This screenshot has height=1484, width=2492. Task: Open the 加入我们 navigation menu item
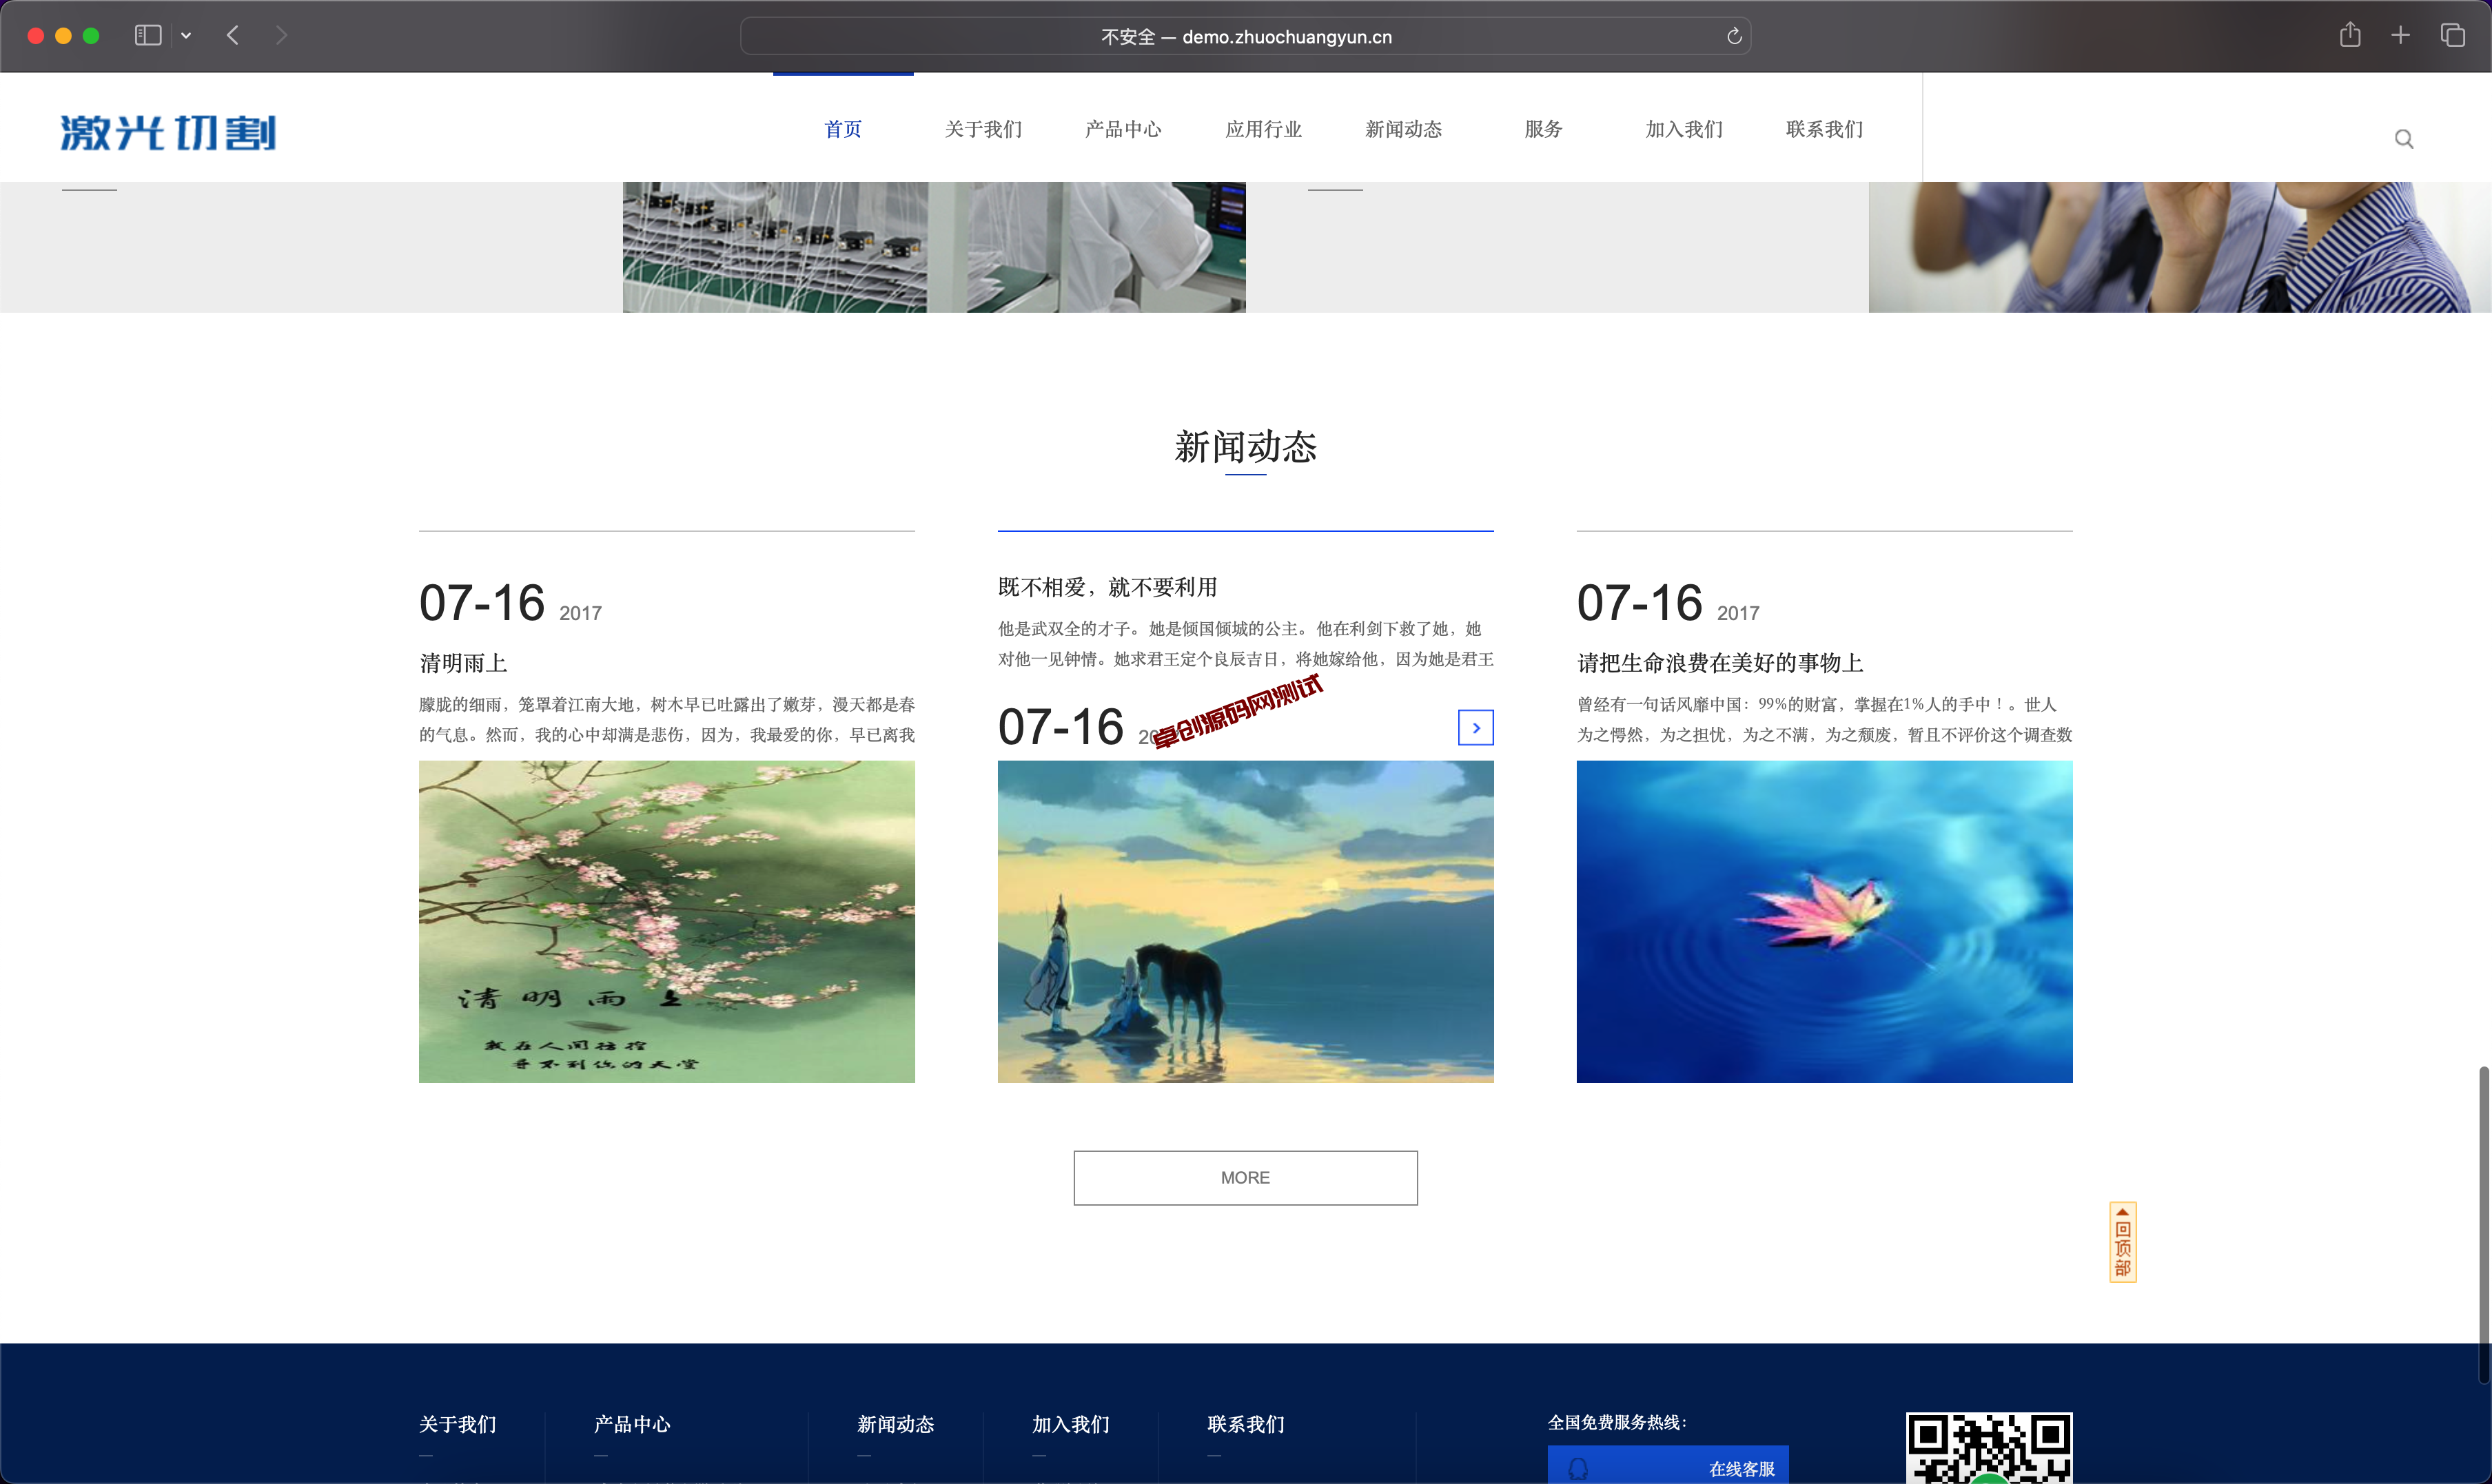click(x=1684, y=129)
